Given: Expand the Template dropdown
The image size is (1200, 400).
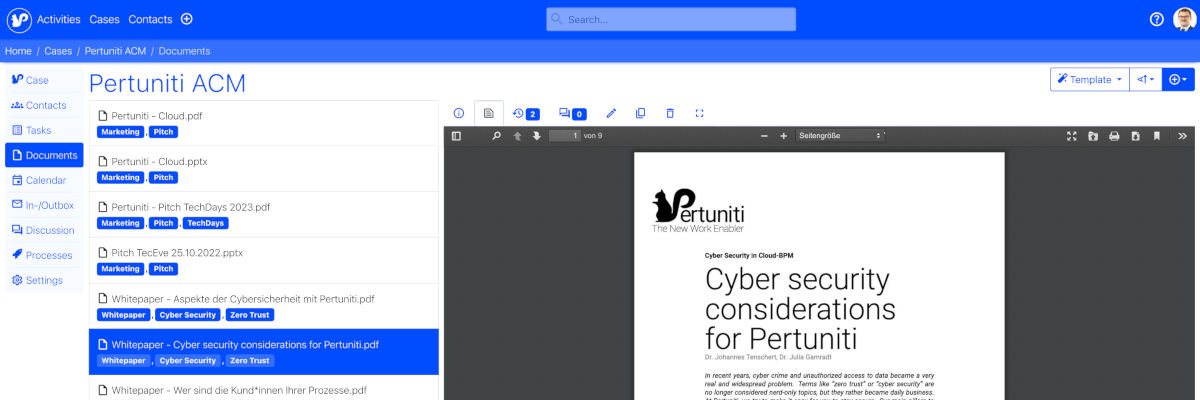Looking at the screenshot, I should (1089, 79).
